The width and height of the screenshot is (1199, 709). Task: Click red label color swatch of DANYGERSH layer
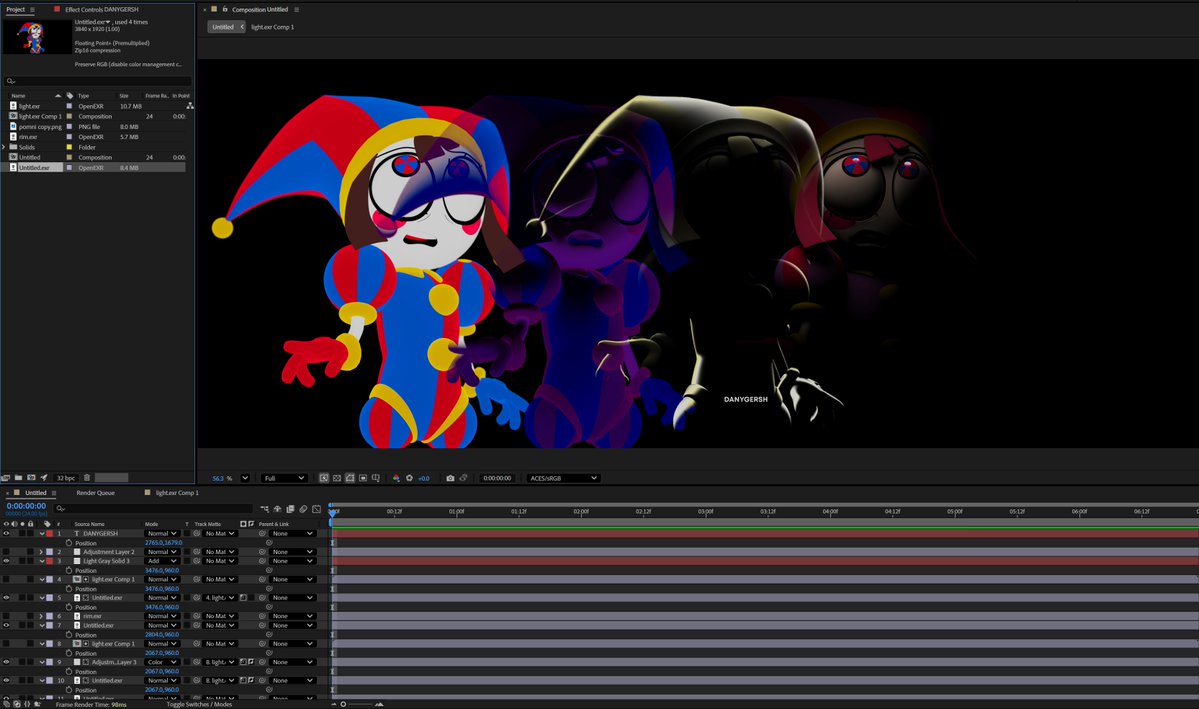50,534
